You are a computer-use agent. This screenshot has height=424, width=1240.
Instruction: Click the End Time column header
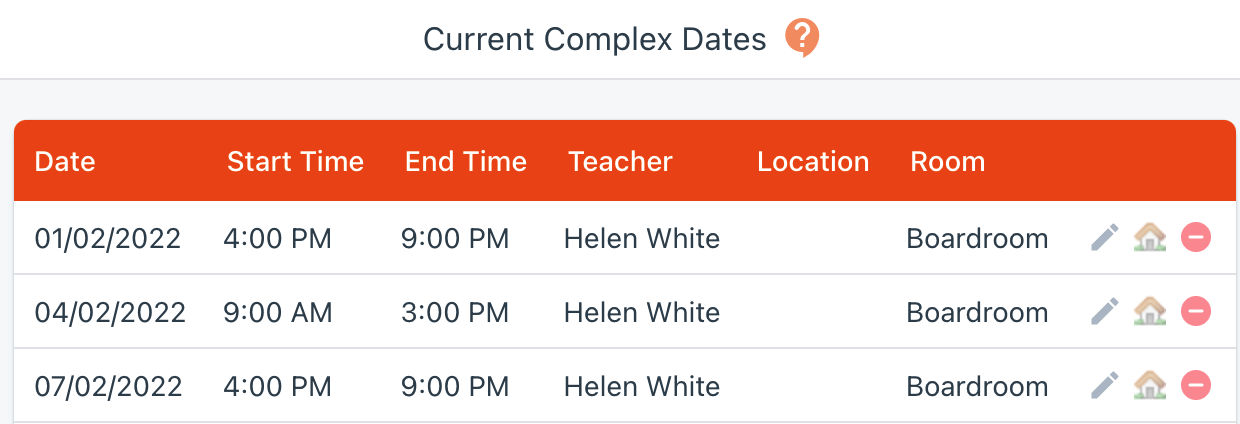coord(465,161)
